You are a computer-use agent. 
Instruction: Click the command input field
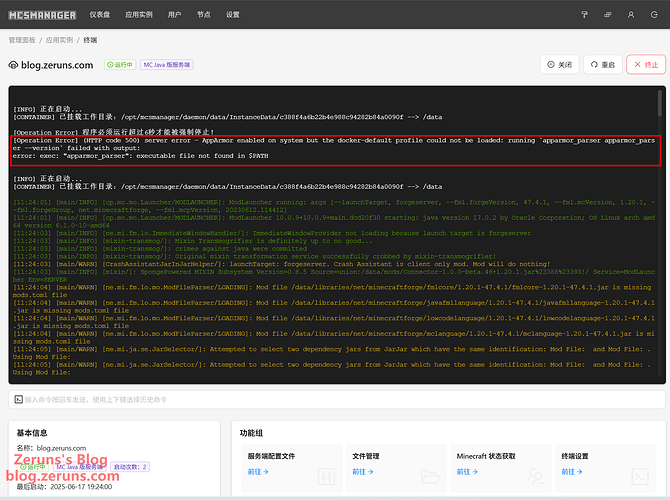337,400
